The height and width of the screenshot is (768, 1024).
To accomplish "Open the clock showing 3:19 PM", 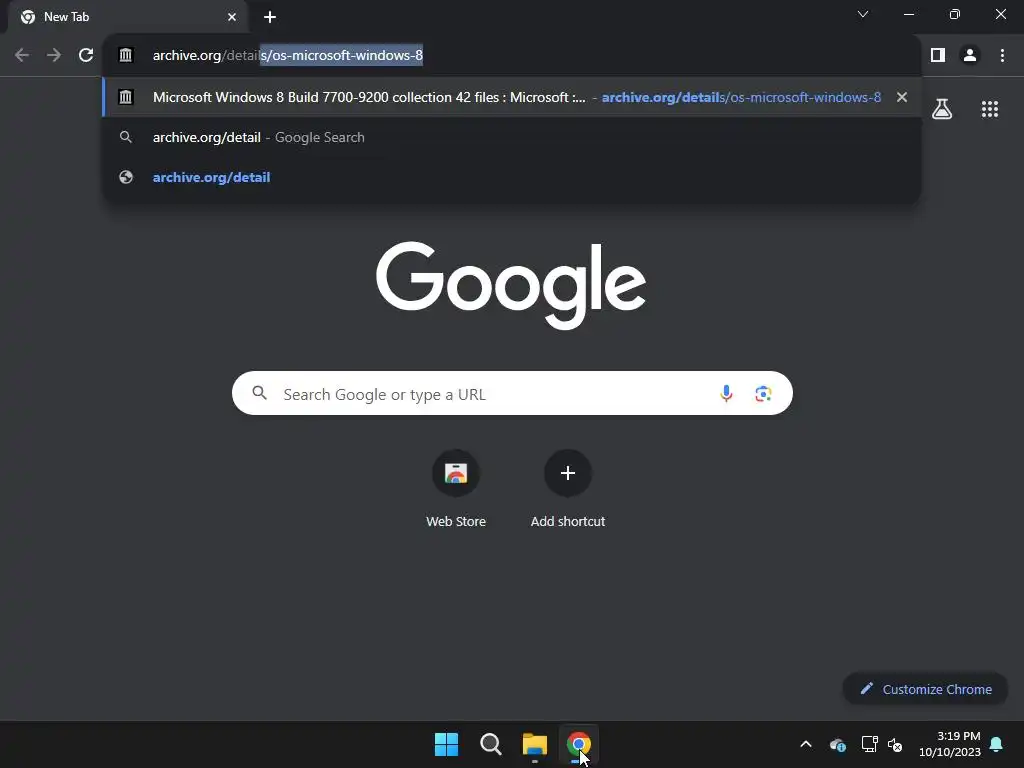I will [950, 744].
